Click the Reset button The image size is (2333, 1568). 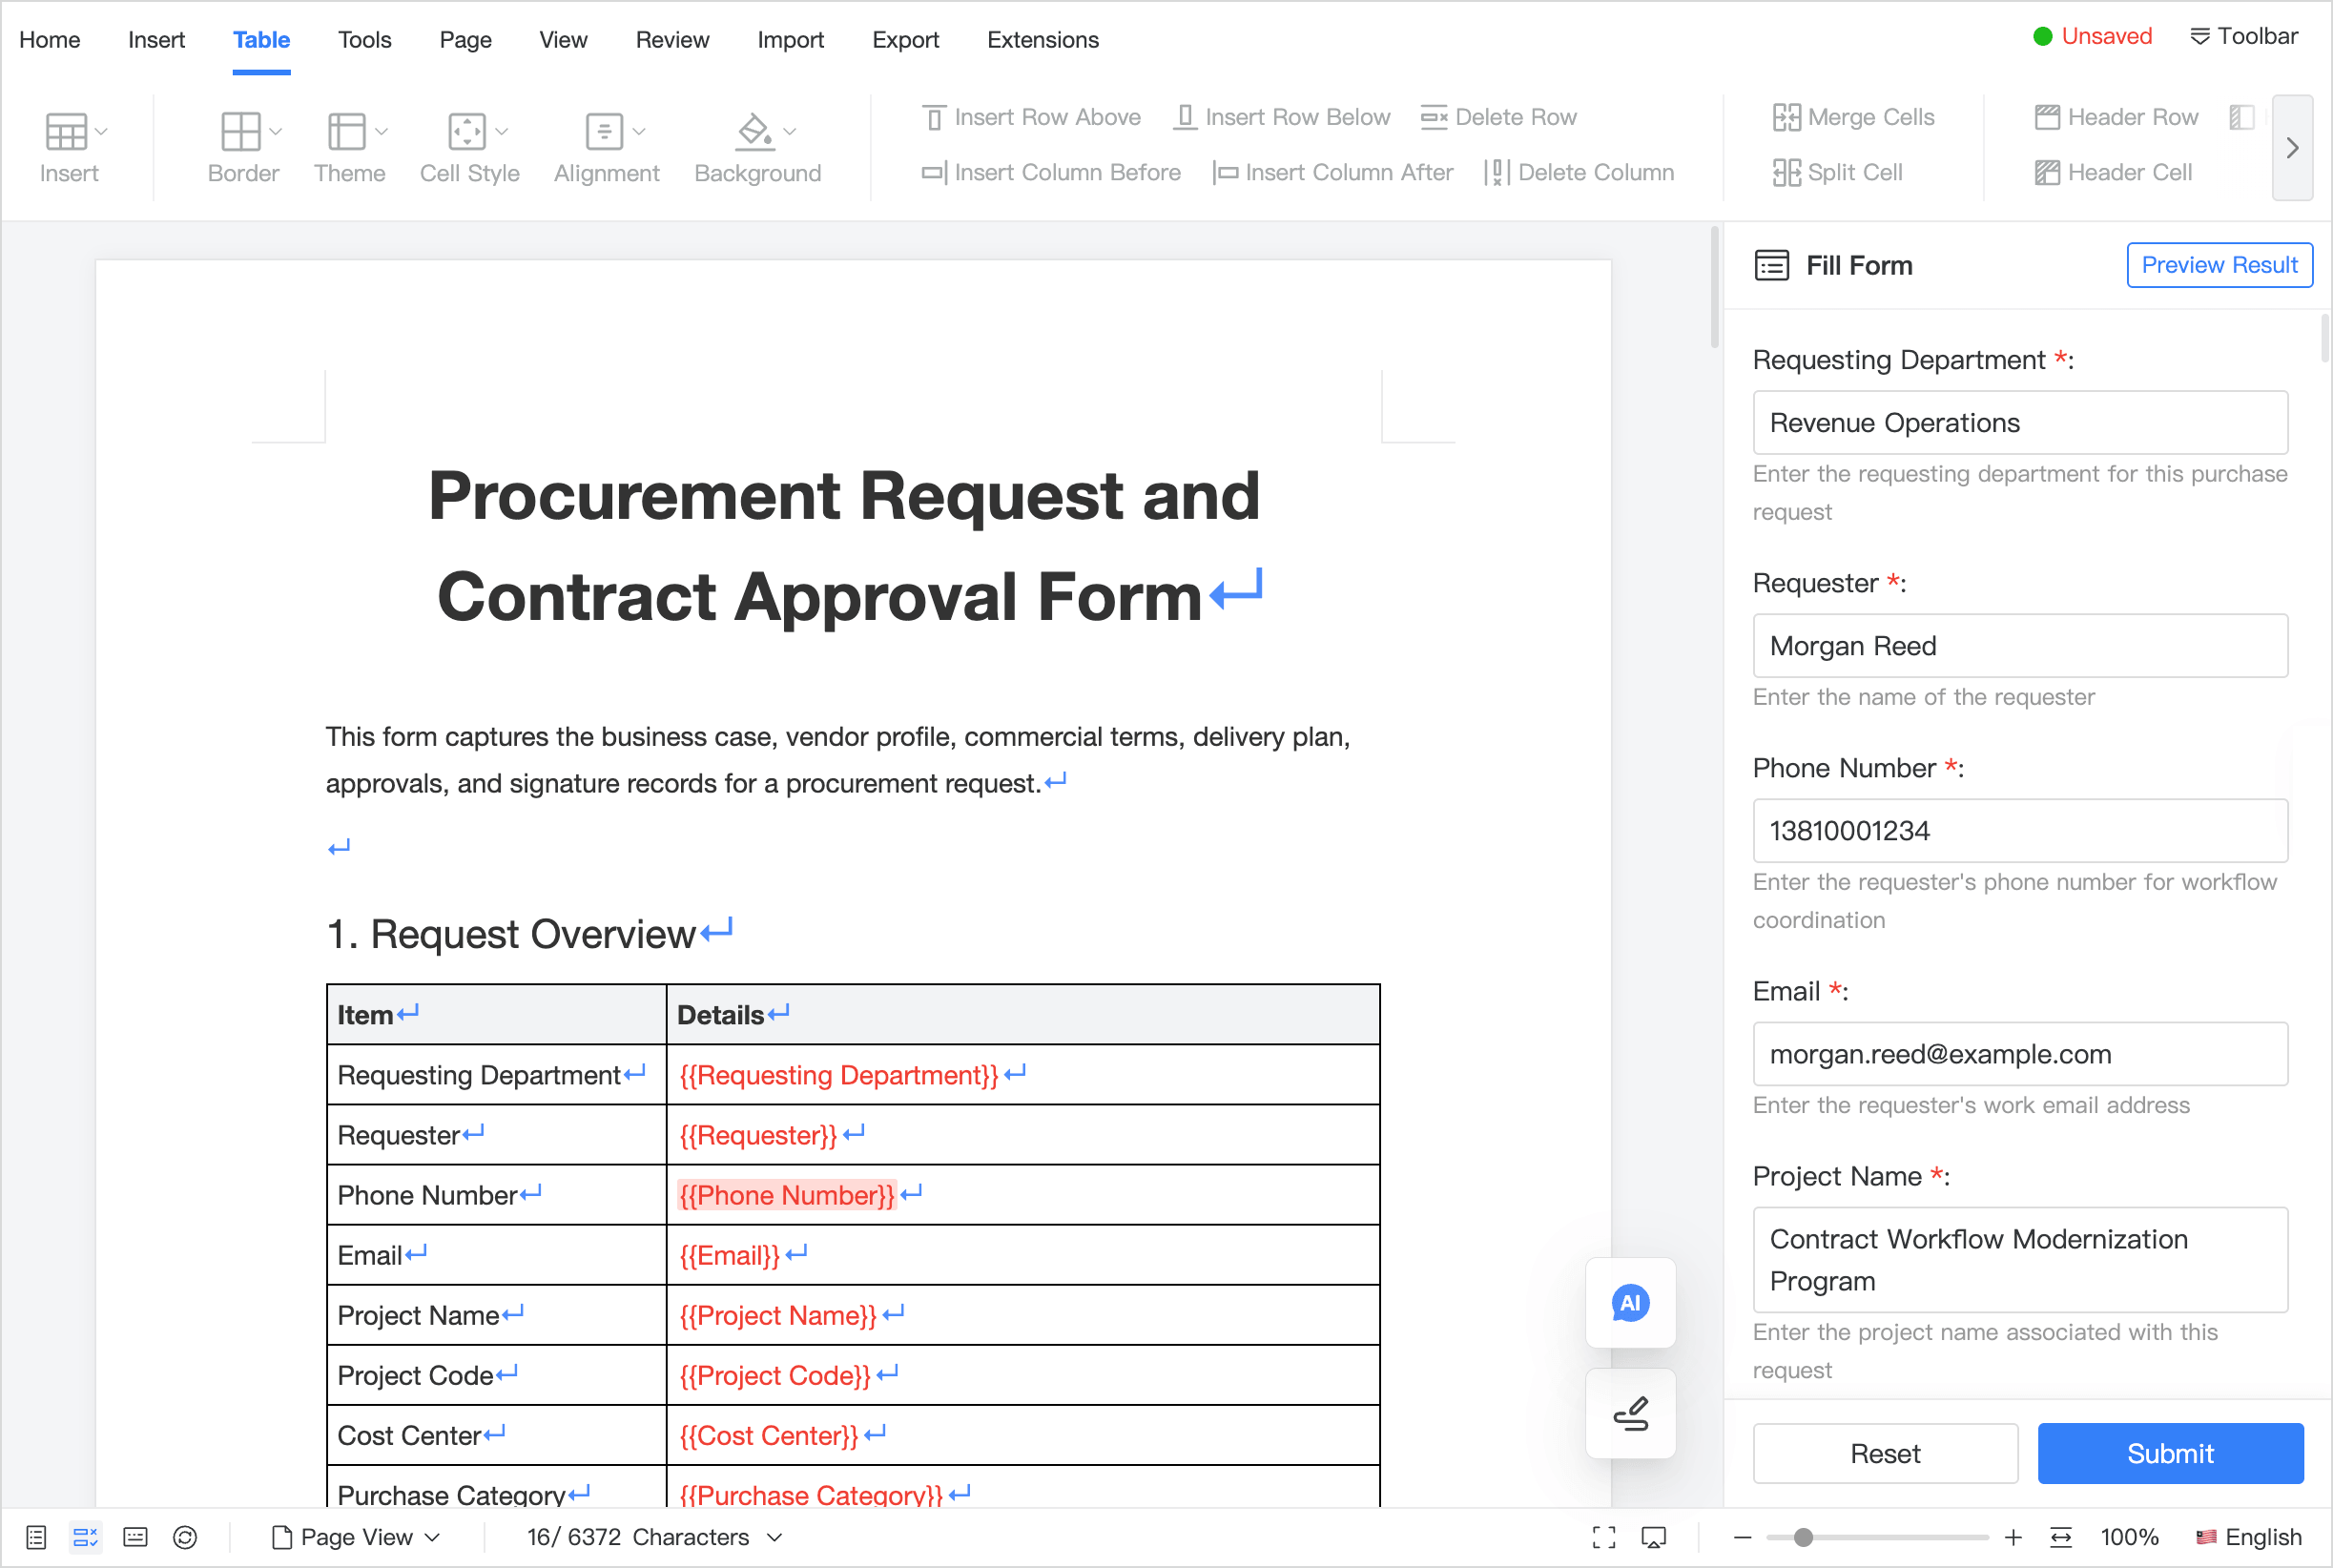coord(1885,1453)
